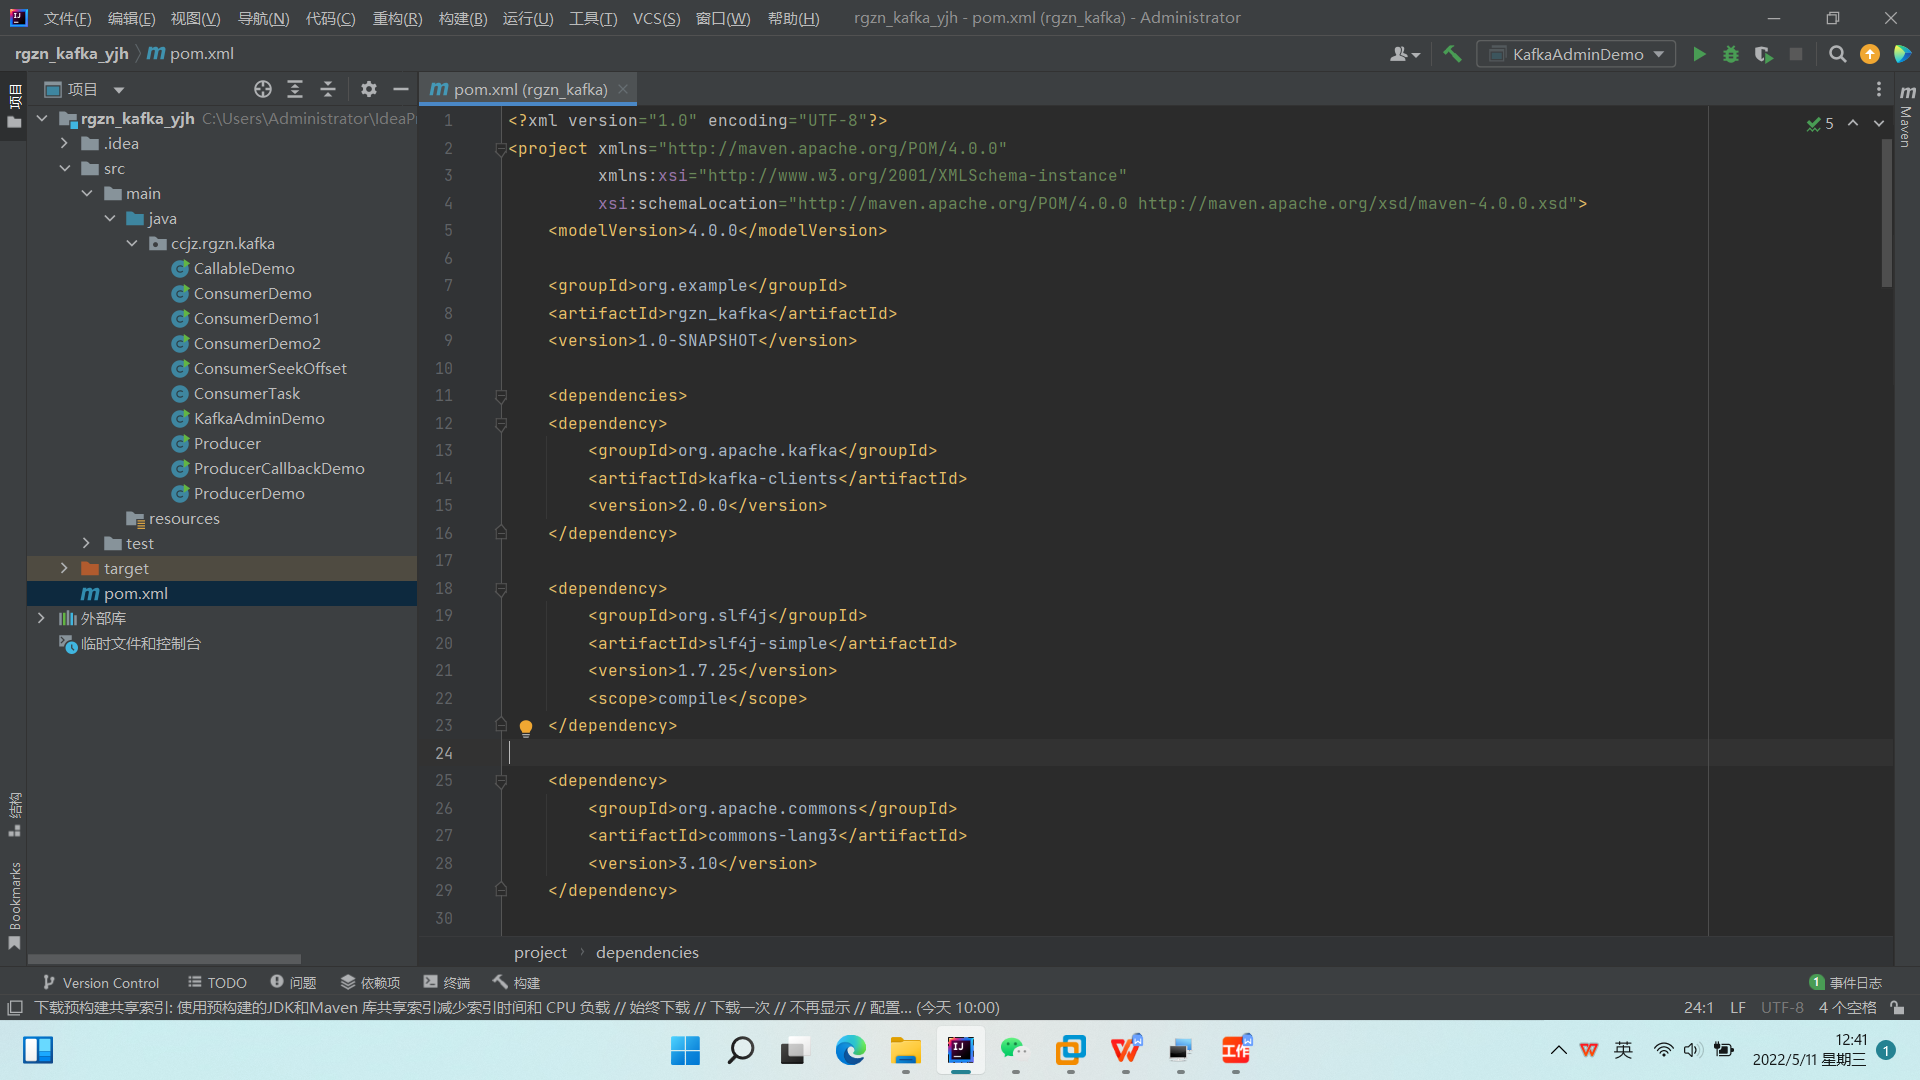
Task: Select opened file locator icon
Action: click(x=262, y=89)
